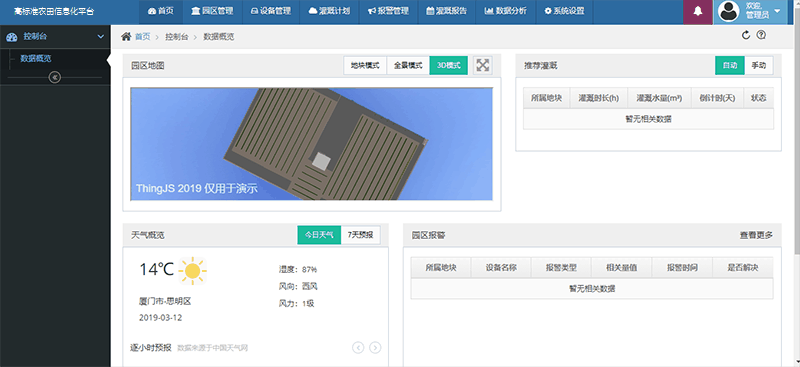Select 自动 irrigation mode
This screenshot has width=800, height=367.
(x=730, y=65)
